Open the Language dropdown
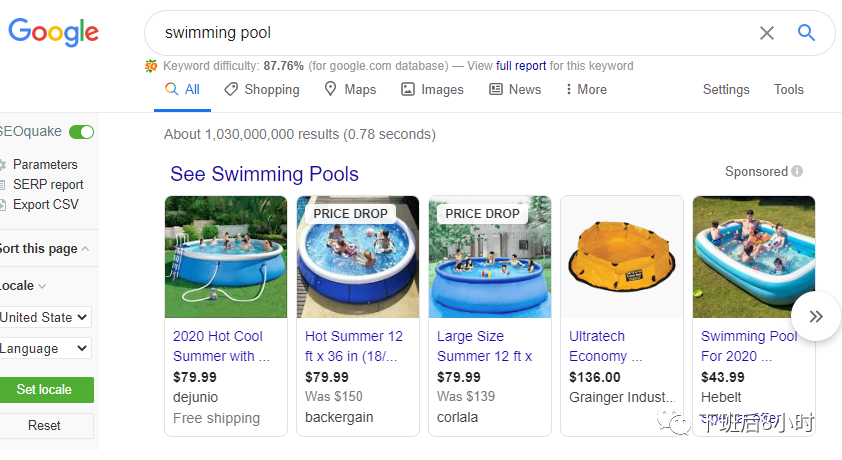 [x=45, y=349]
